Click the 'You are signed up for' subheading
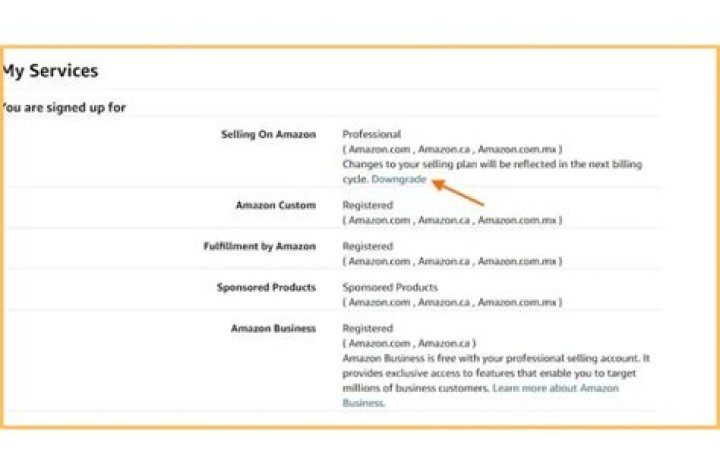 (63, 107)
